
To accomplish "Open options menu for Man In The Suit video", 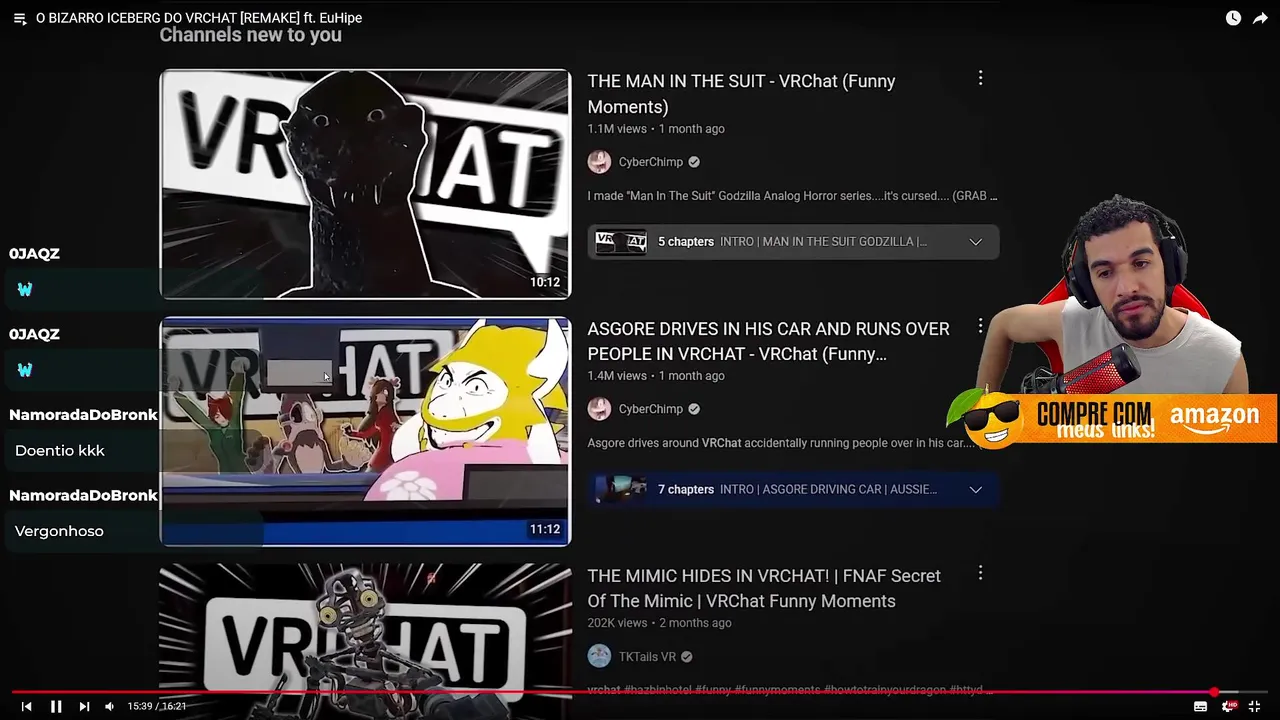I will coord(980,78).
